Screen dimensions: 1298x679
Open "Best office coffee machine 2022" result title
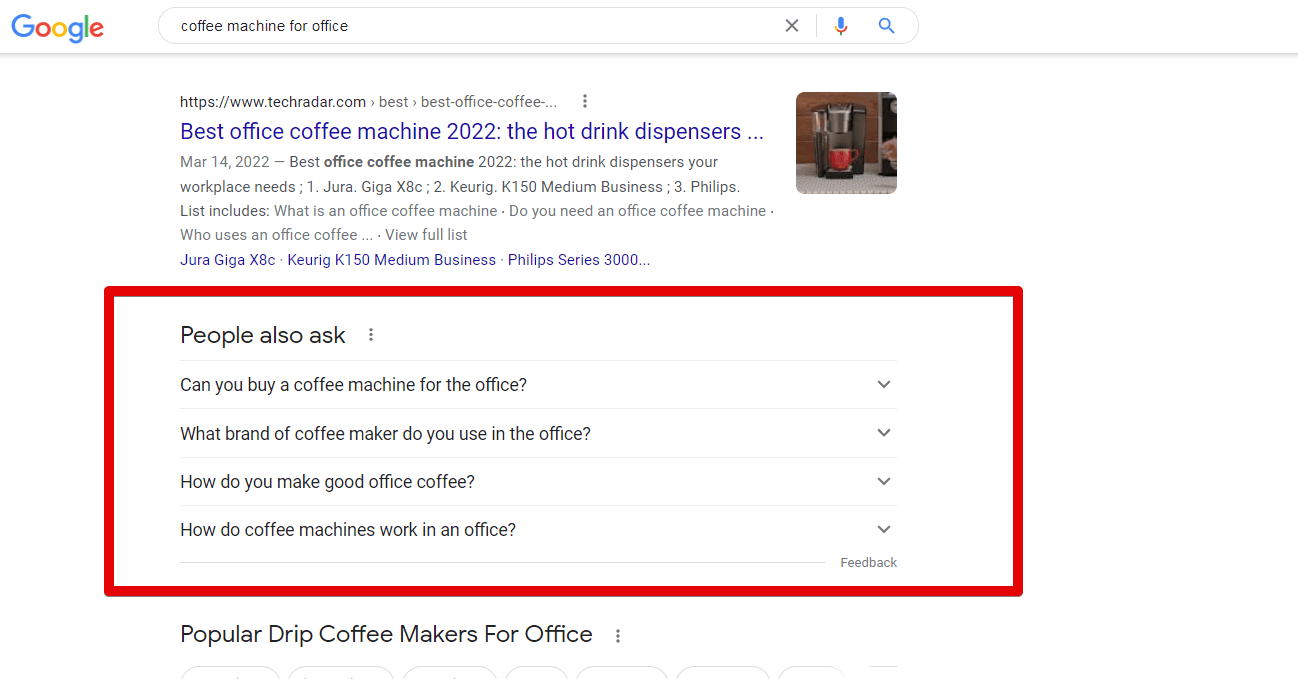(472, 132)
